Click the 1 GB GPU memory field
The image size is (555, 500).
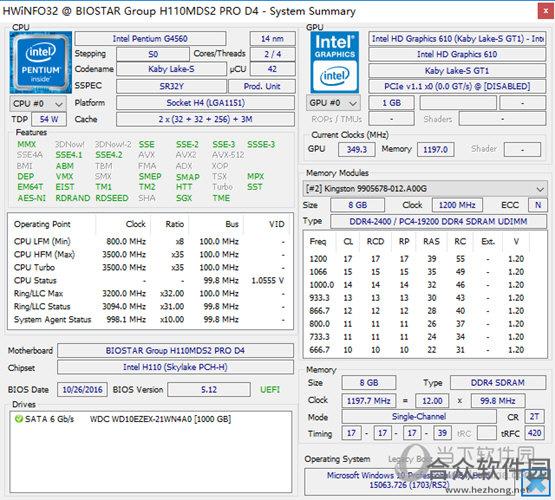tap(391, 103)
